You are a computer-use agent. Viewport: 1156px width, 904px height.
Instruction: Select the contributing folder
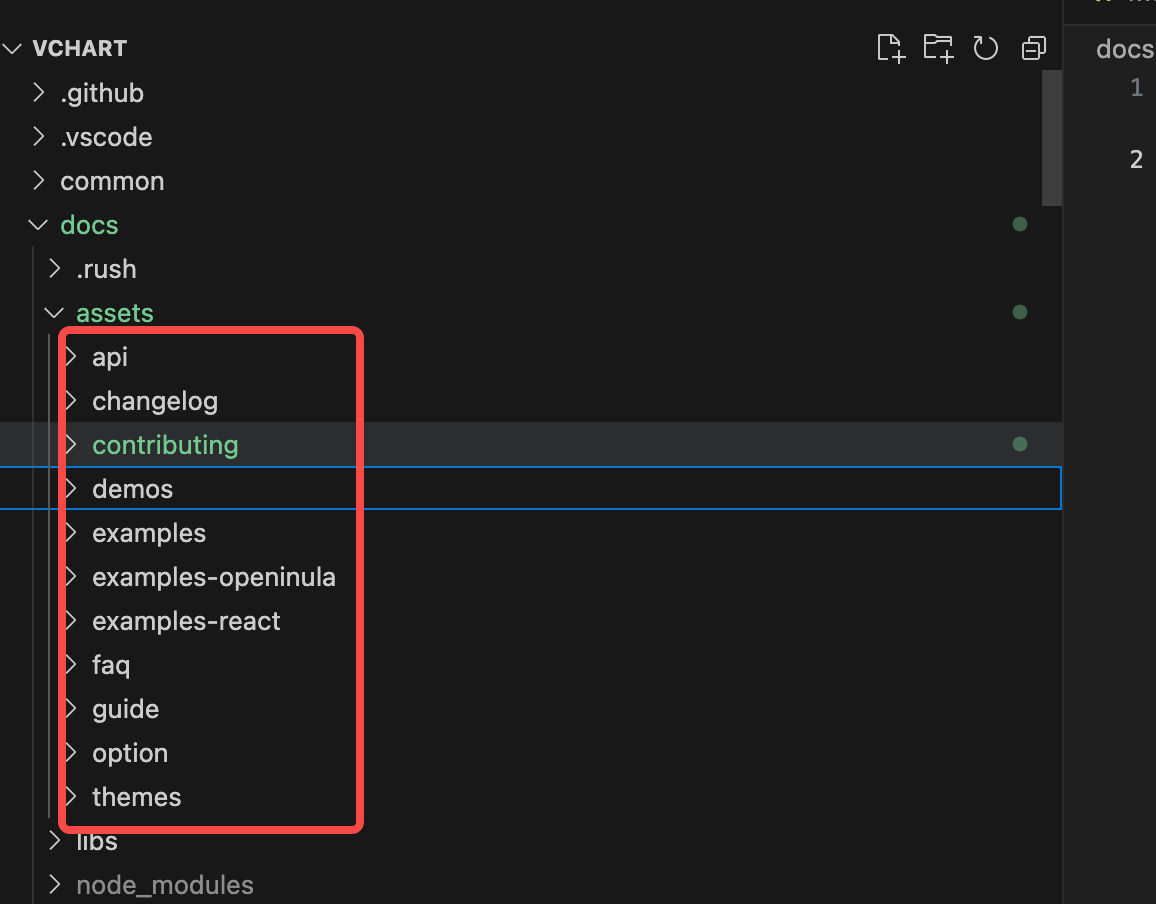tap(165, 445)
